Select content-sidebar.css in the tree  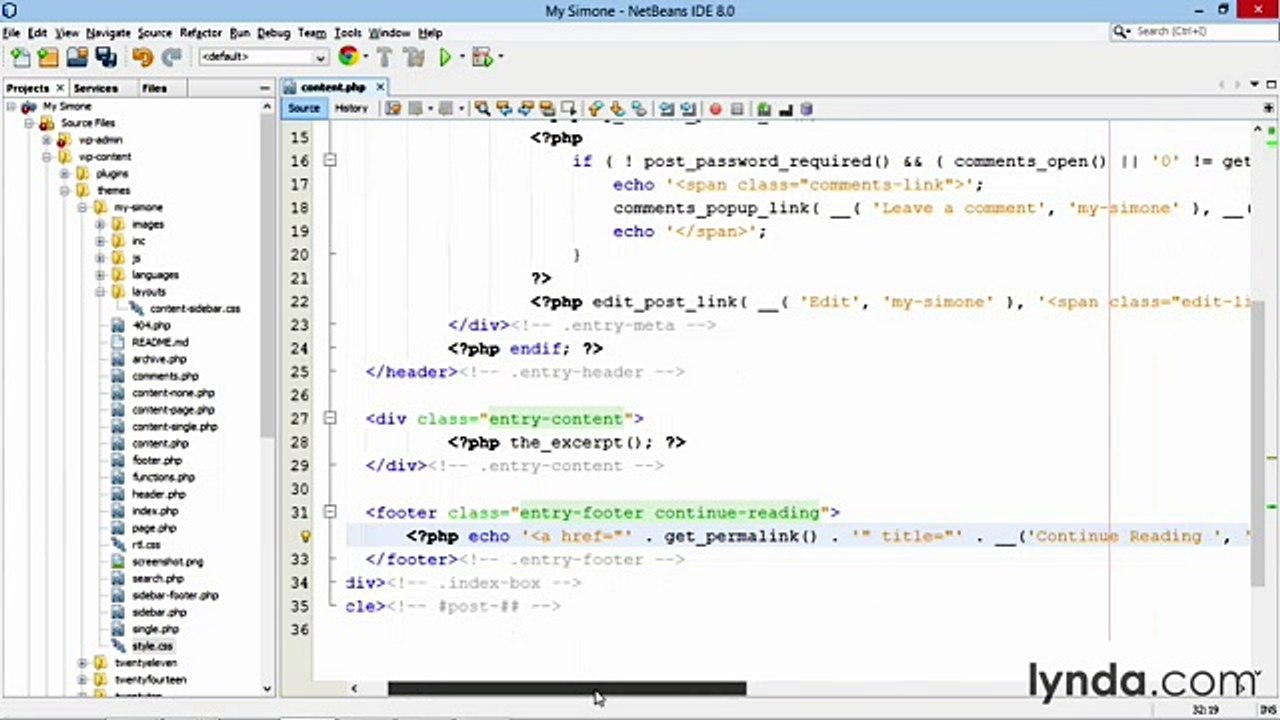(195, 309)
